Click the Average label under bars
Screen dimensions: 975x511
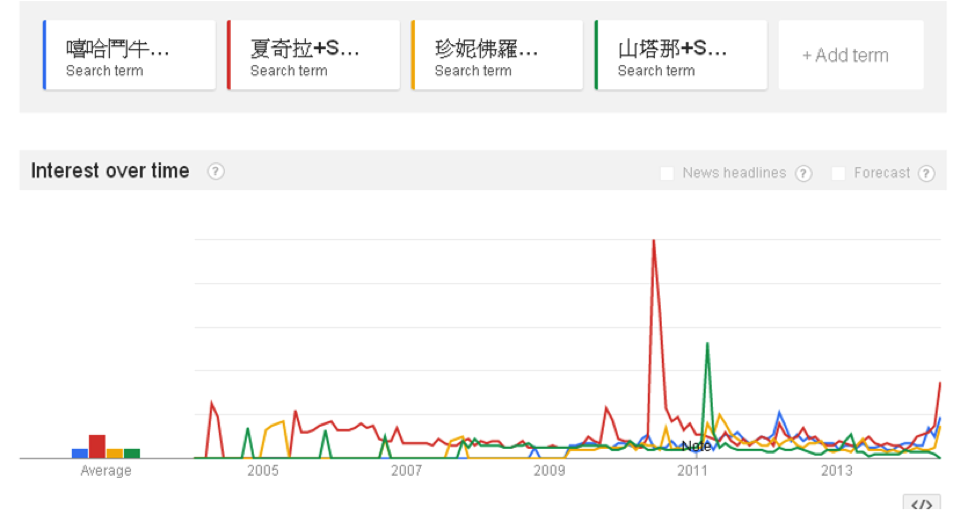pyautogui.click(x=106, y=471)
